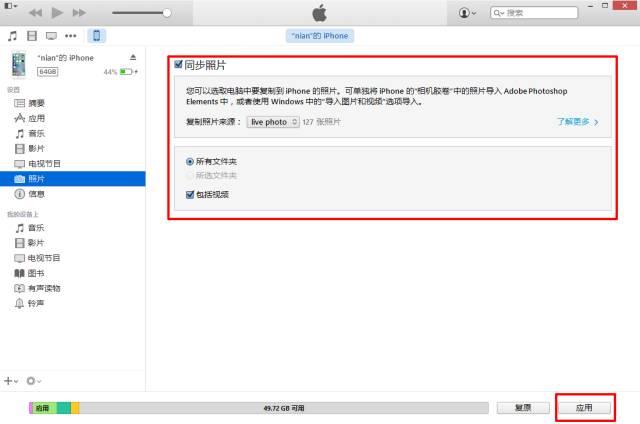This screenshot has width=640, height=424.
Task: Open 音乐 under On My Device
Action: (36, 228)
